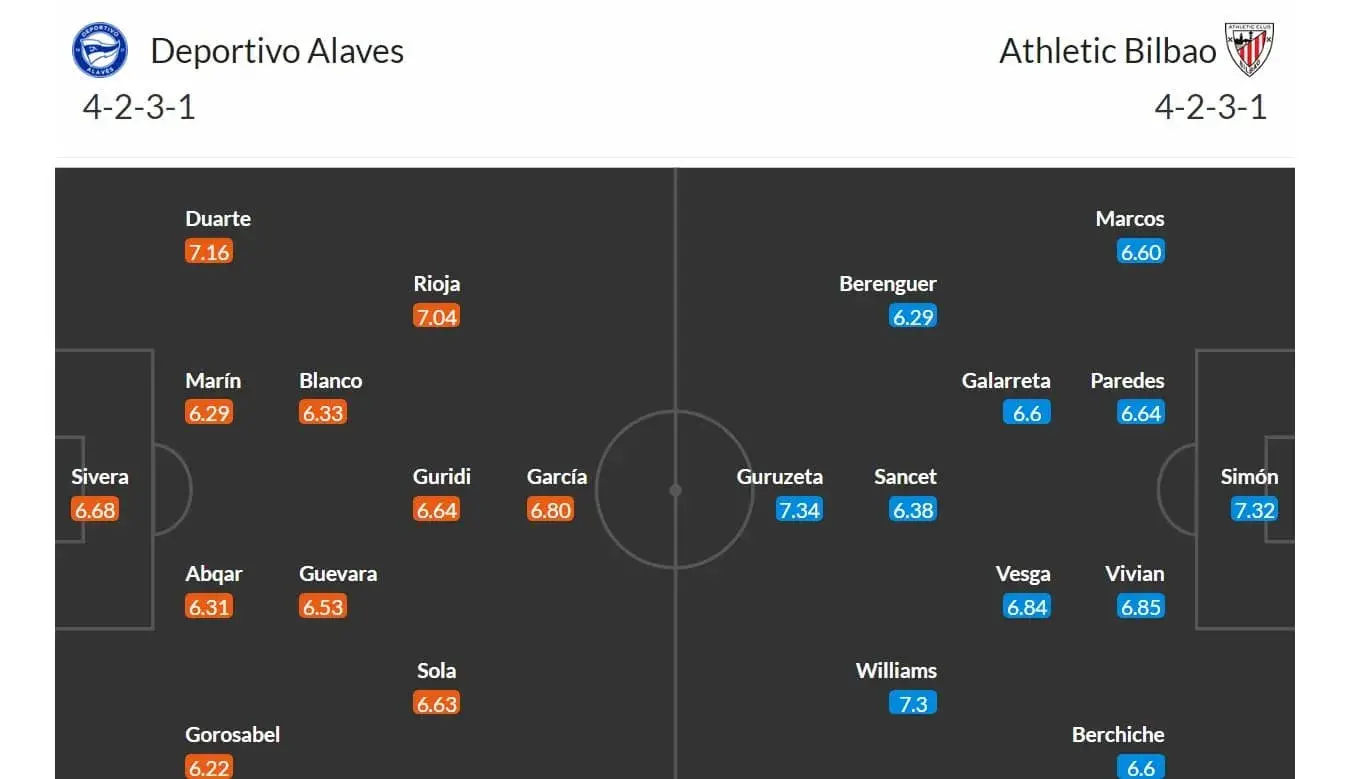Open Berchiche's player name label
The image size is (1350, 779).
tap(1118, 735)
